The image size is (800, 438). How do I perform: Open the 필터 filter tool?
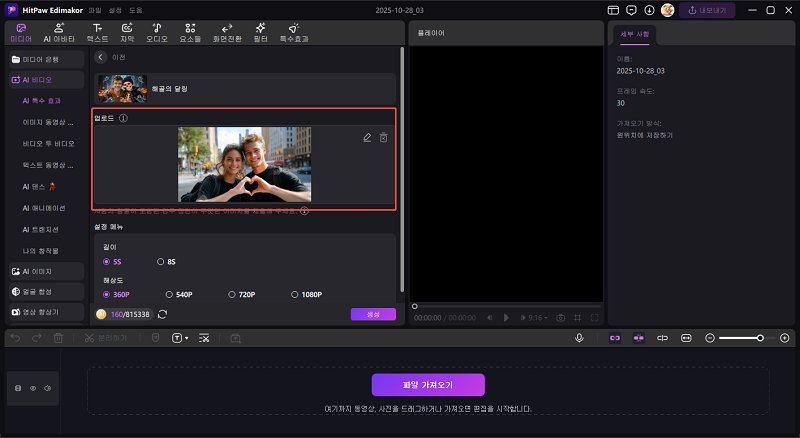coord(260,32)
